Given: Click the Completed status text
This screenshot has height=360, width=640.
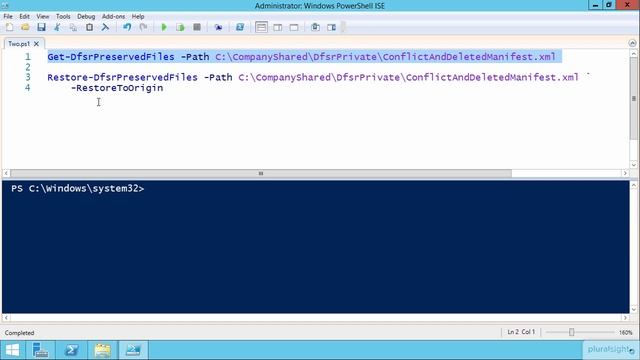Looking at the screenshot, I should [x=20, y=333].
